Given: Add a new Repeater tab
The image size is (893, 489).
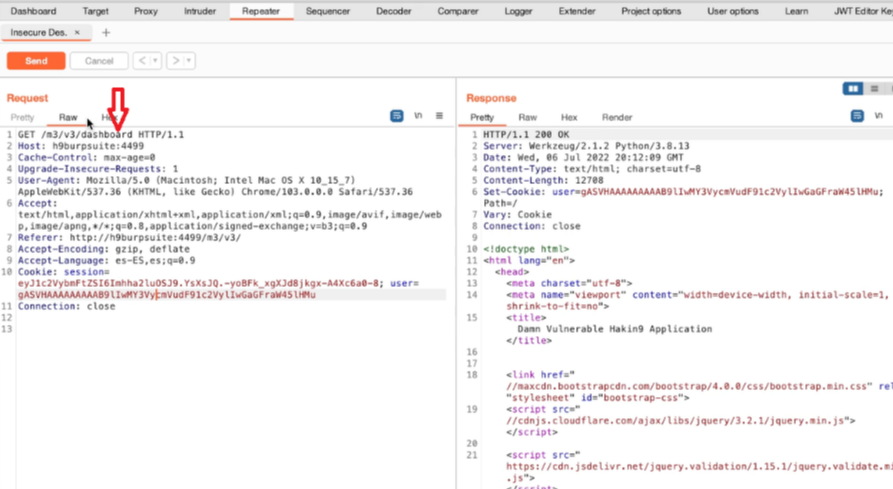Looking at the screenshot, I should (x=106, y=32).
